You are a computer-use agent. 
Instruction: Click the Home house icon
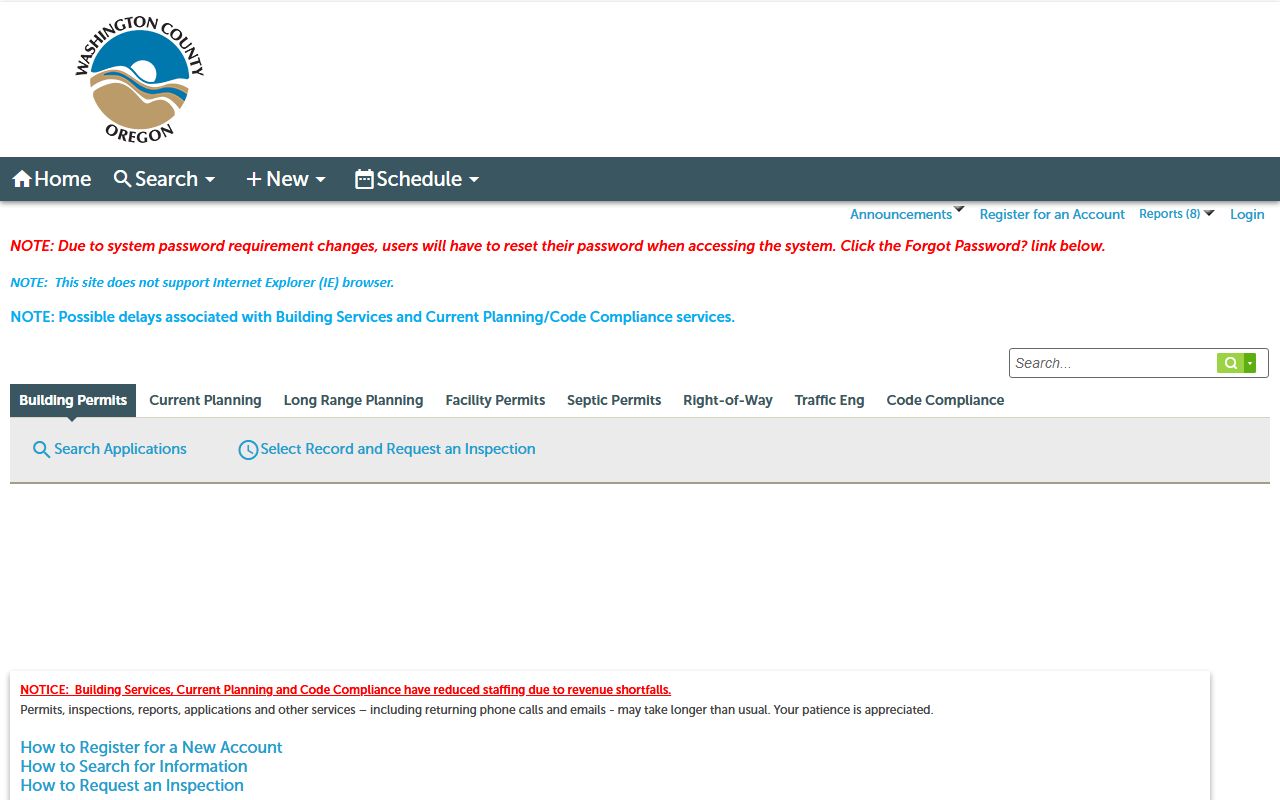click(x=22, y=179)
